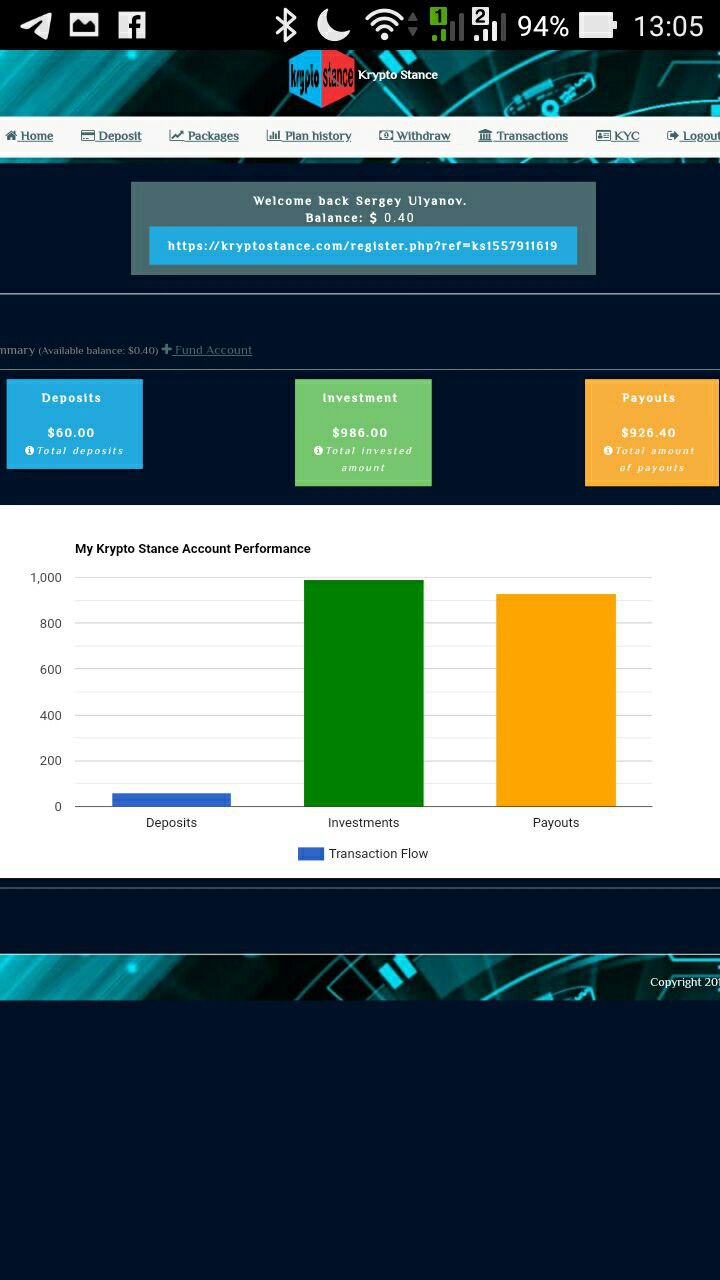The width and height of the screenshot is (720, 1280).
Task: Go to the Deposit page
Action: point(111,136)
